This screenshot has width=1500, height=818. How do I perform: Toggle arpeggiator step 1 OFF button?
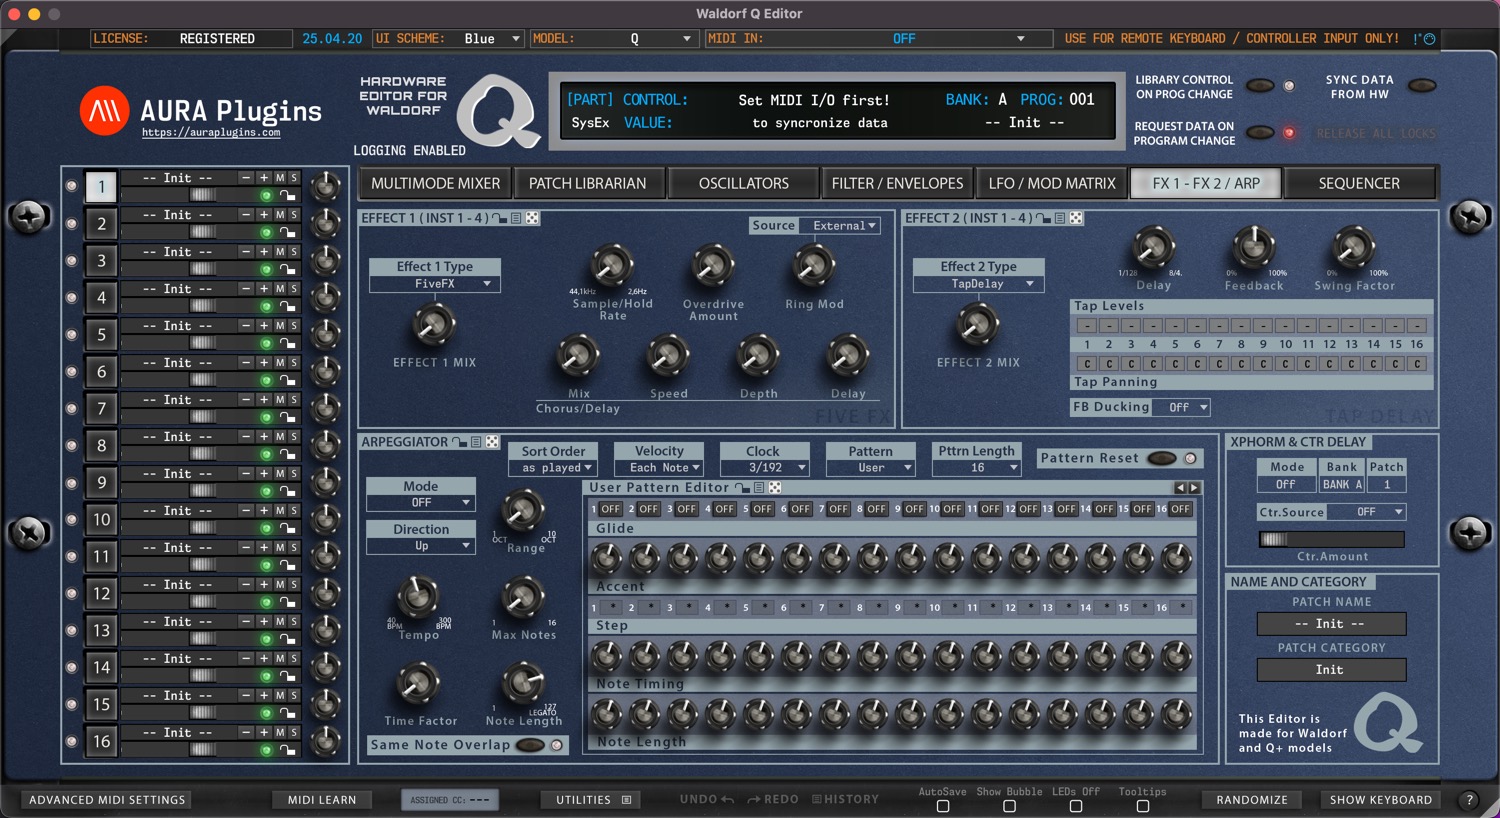[611, 509]
